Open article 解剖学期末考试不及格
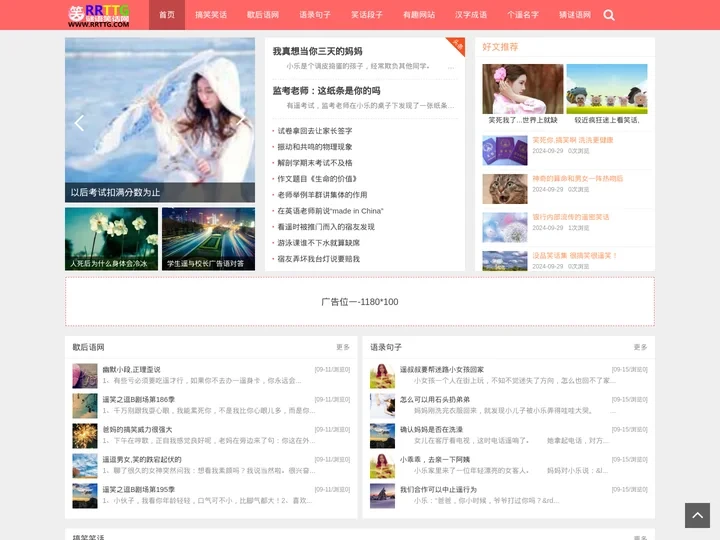 pos(315,163)
